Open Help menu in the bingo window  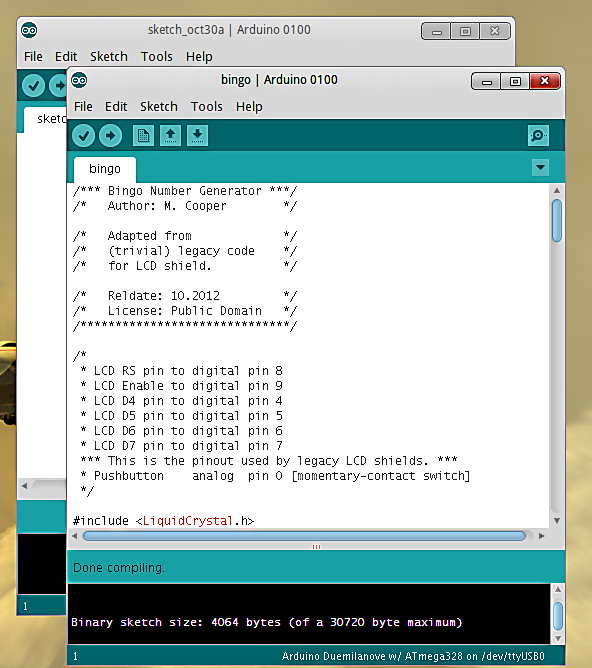point(249,107)
